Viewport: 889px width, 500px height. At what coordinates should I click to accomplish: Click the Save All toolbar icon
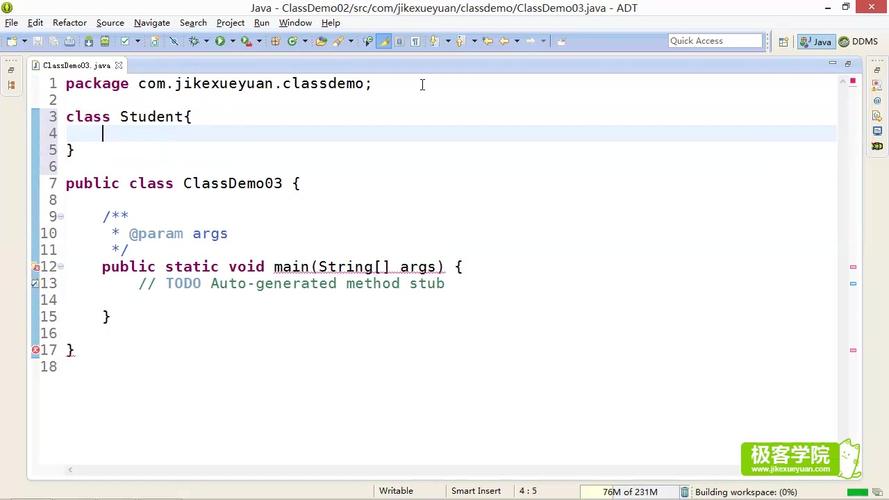[53, 41]
